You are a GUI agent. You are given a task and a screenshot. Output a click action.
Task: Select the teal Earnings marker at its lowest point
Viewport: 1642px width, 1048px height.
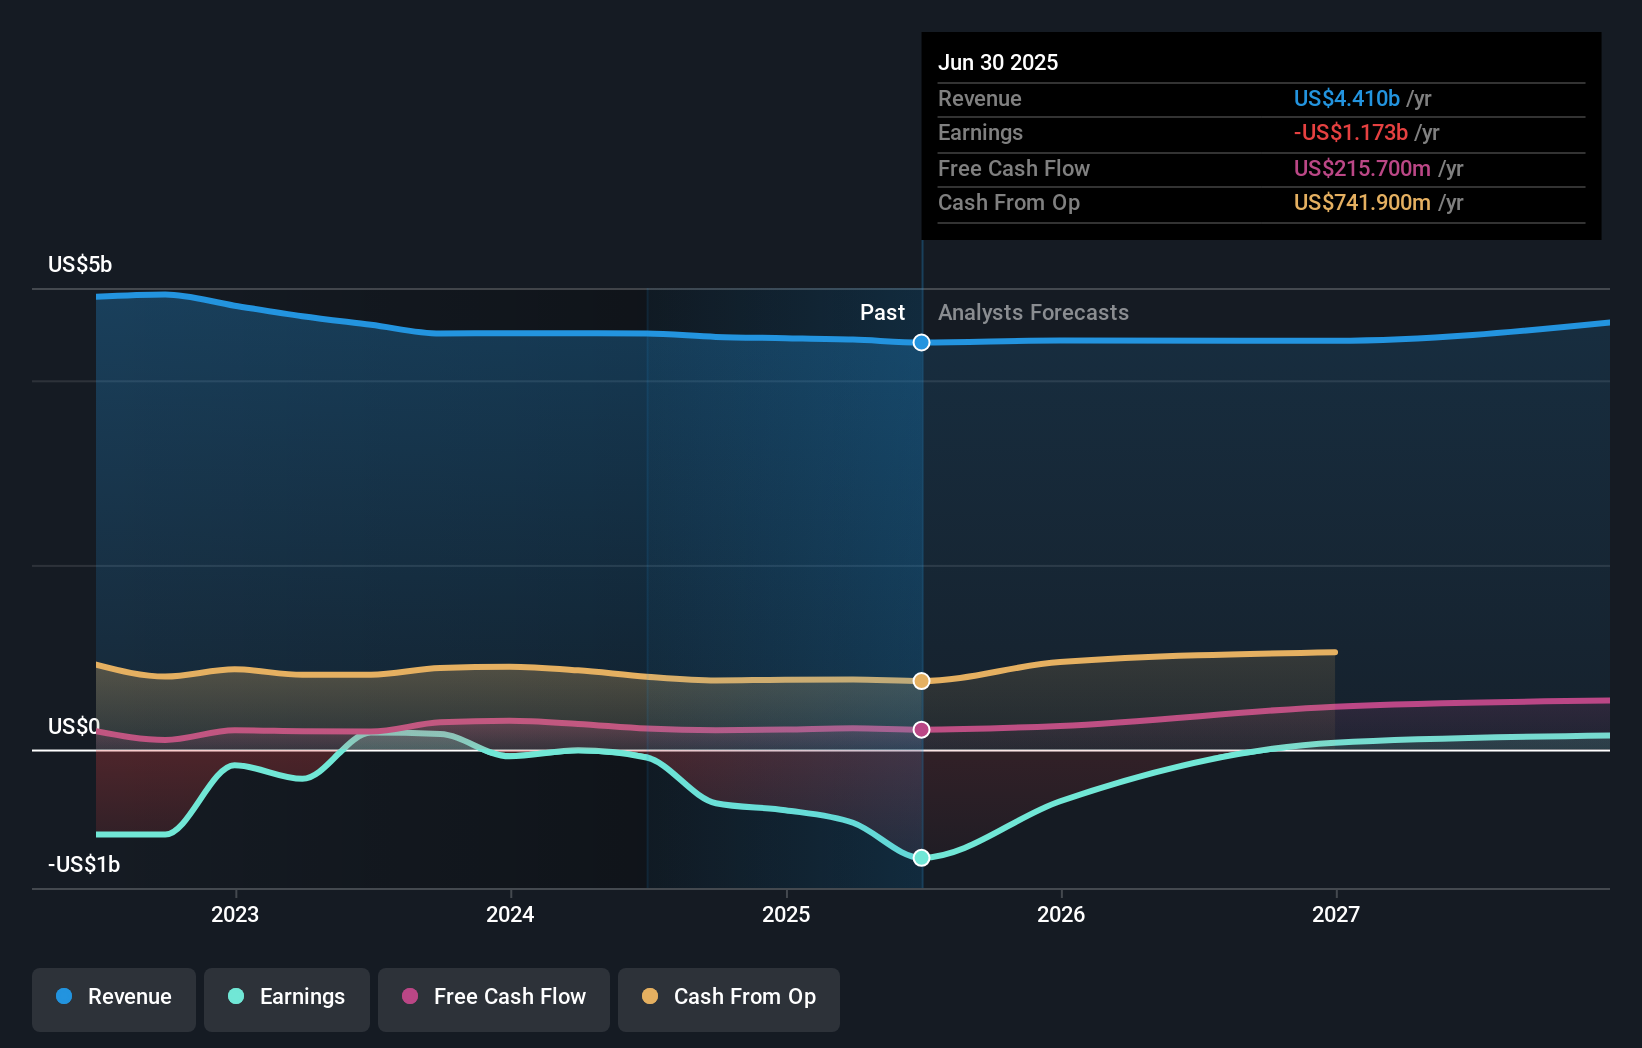(x=921, y=857)
